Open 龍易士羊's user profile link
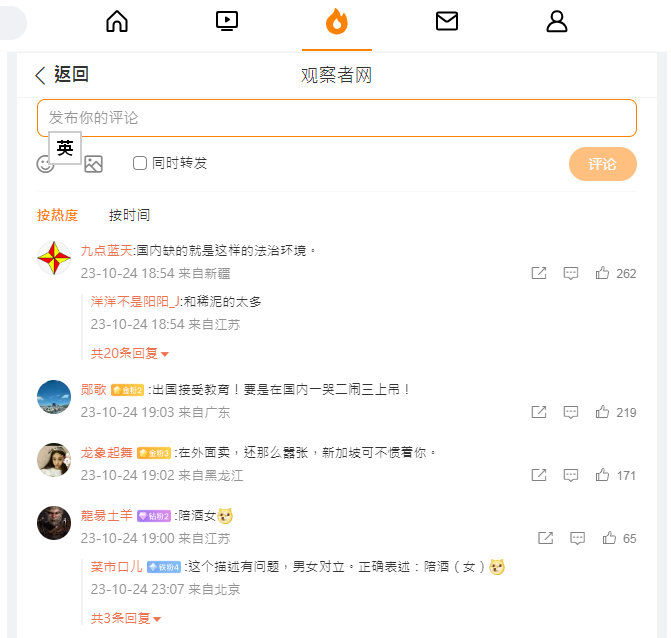This screenshot has width=671, height=638. coord(106,515)
